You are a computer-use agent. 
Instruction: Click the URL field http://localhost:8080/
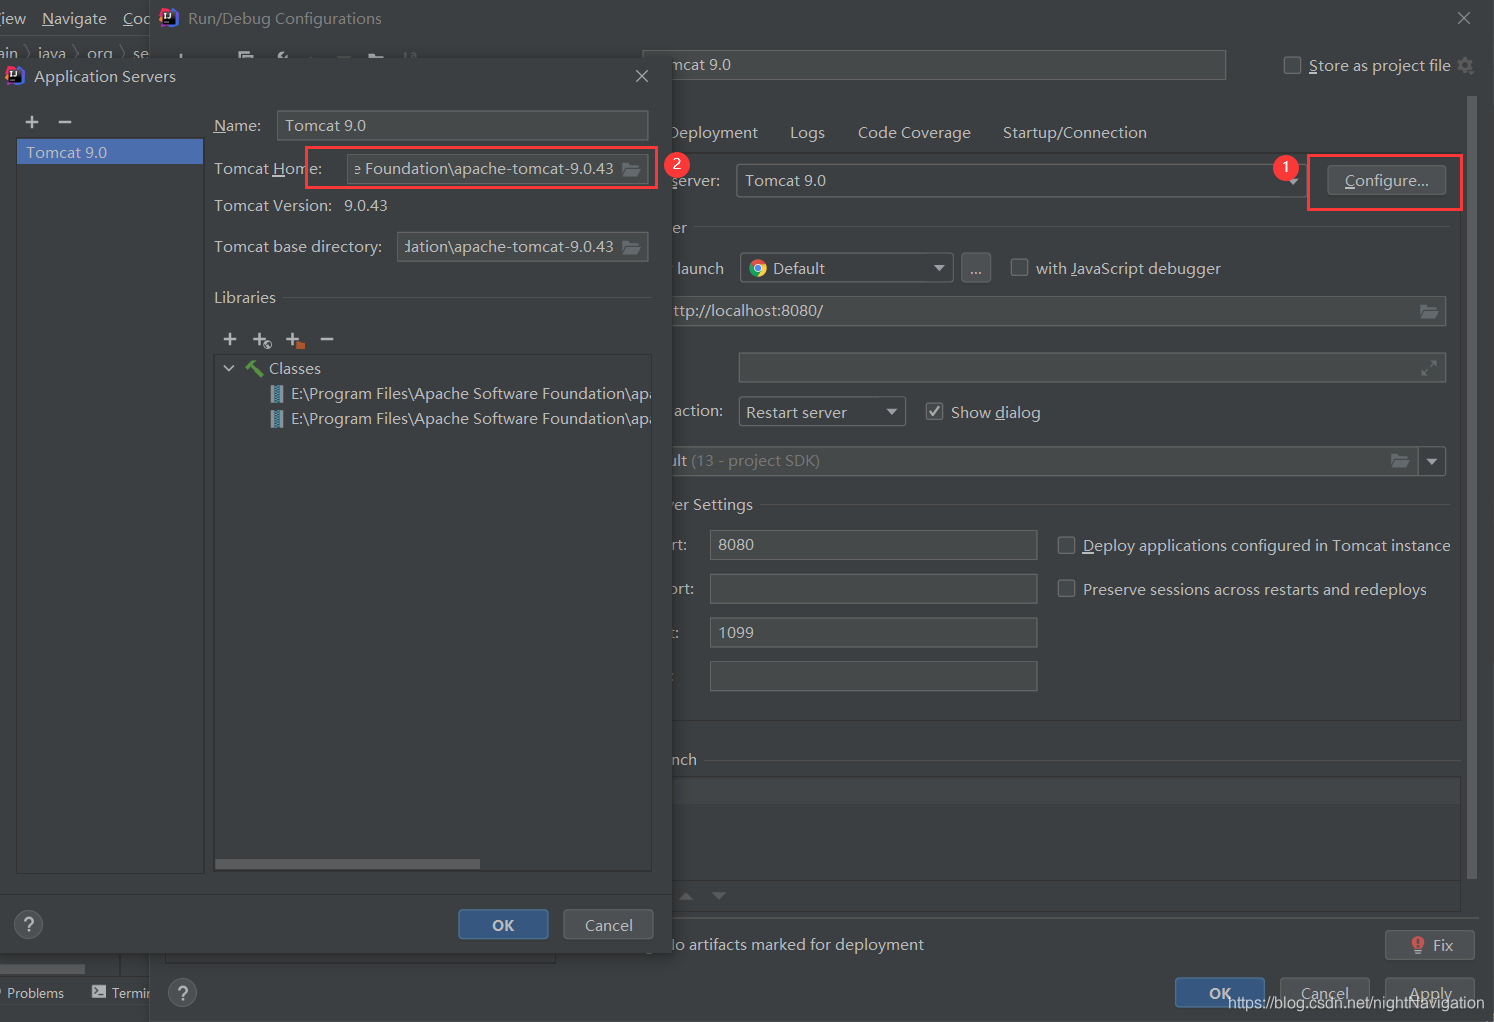(1057, 311)
